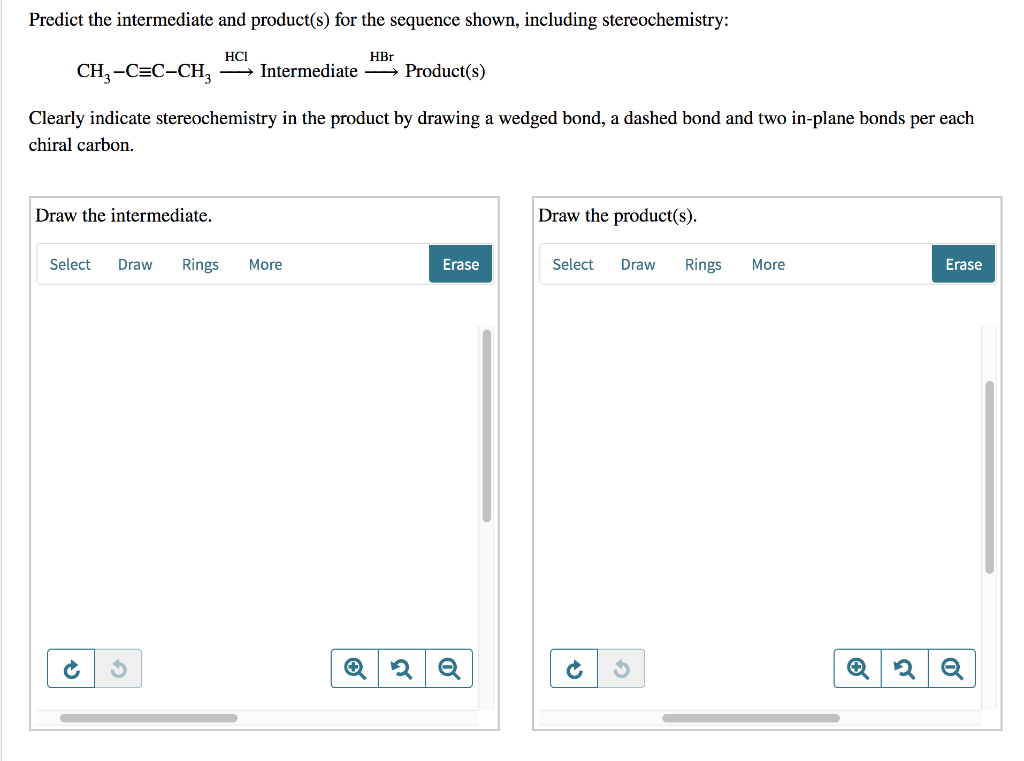
Task: Click the horizontal scrollbar below the product canvas
Action: (750, 718)
